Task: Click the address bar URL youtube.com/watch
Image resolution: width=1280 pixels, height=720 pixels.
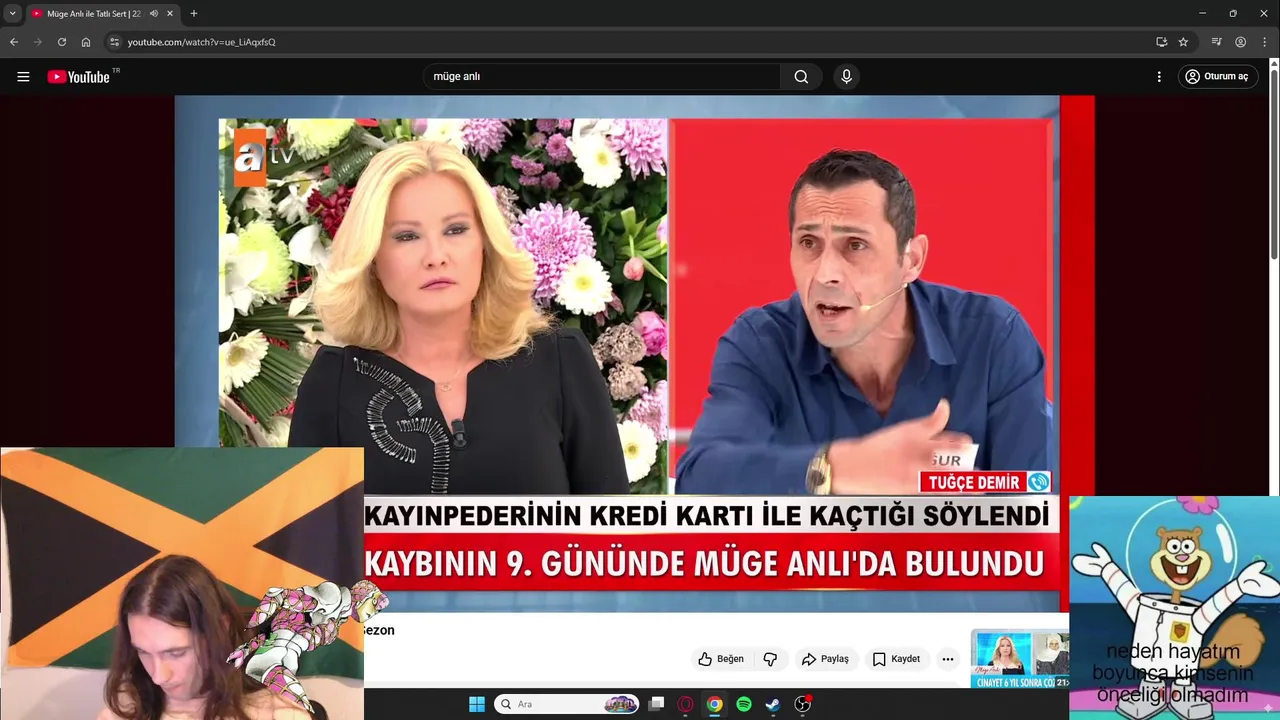Action: 201,42
